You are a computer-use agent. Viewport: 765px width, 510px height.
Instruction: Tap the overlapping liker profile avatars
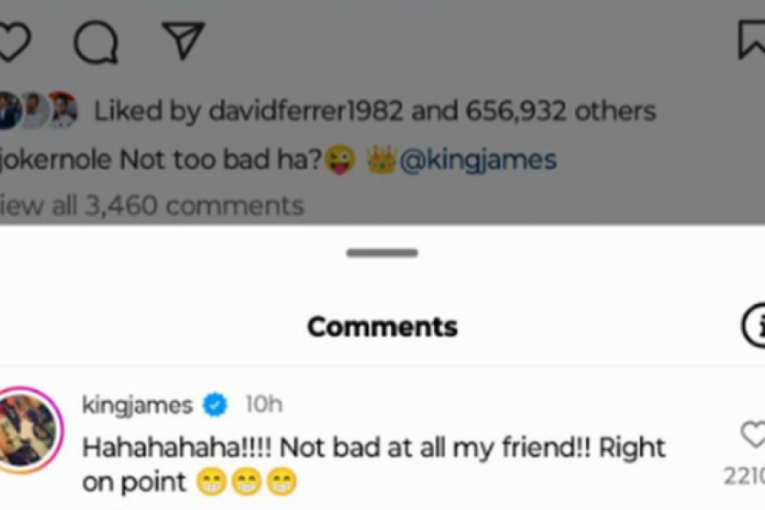click(x=38, y=111)
